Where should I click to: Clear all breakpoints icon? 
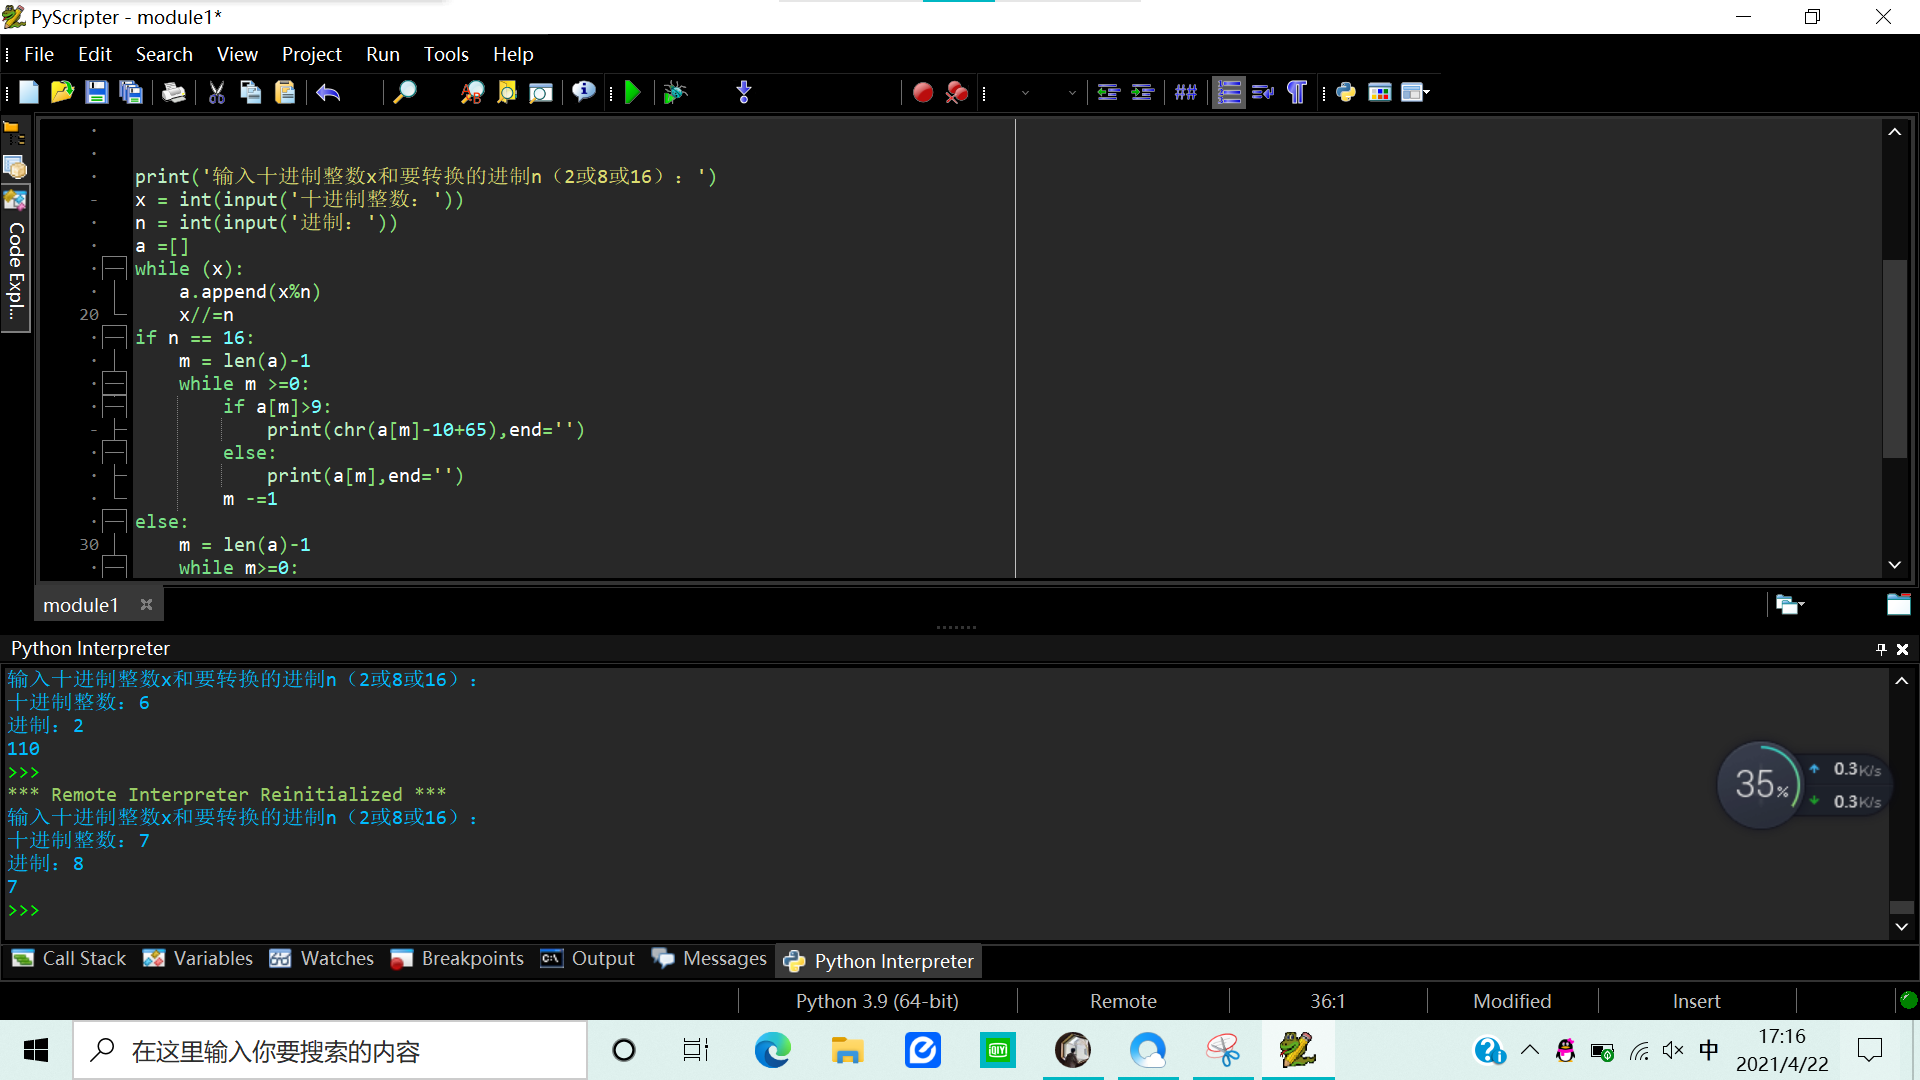click(x=956, y=92)
